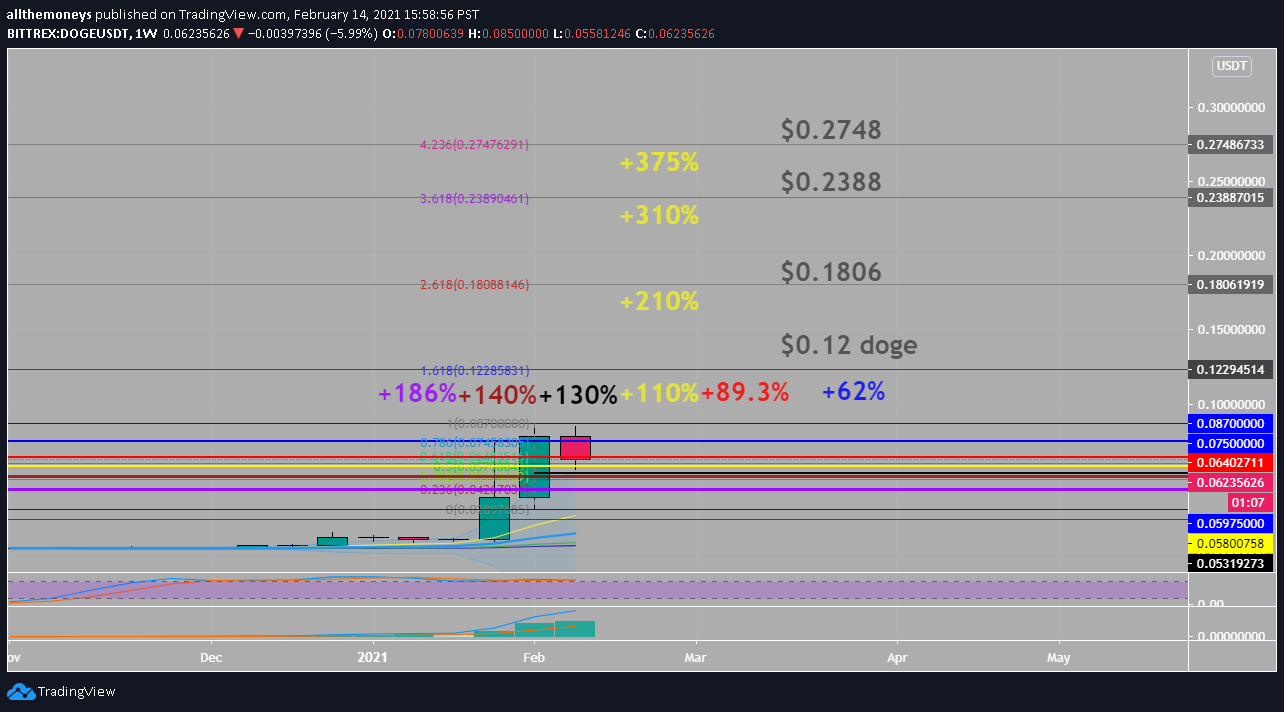Click the 3.618(0.23890461) Fibonacci label
The width and height of the screenshot is (1284, 712).
[474, 199]
